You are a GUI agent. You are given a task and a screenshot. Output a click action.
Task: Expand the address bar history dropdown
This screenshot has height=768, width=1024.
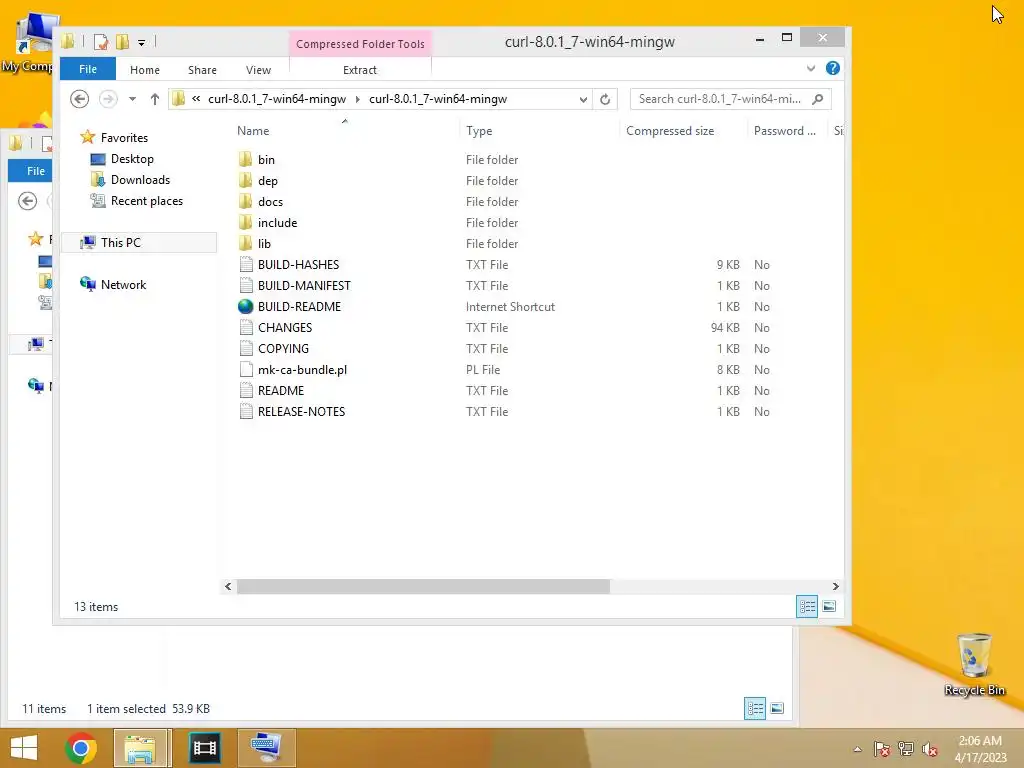pos(583,99)
